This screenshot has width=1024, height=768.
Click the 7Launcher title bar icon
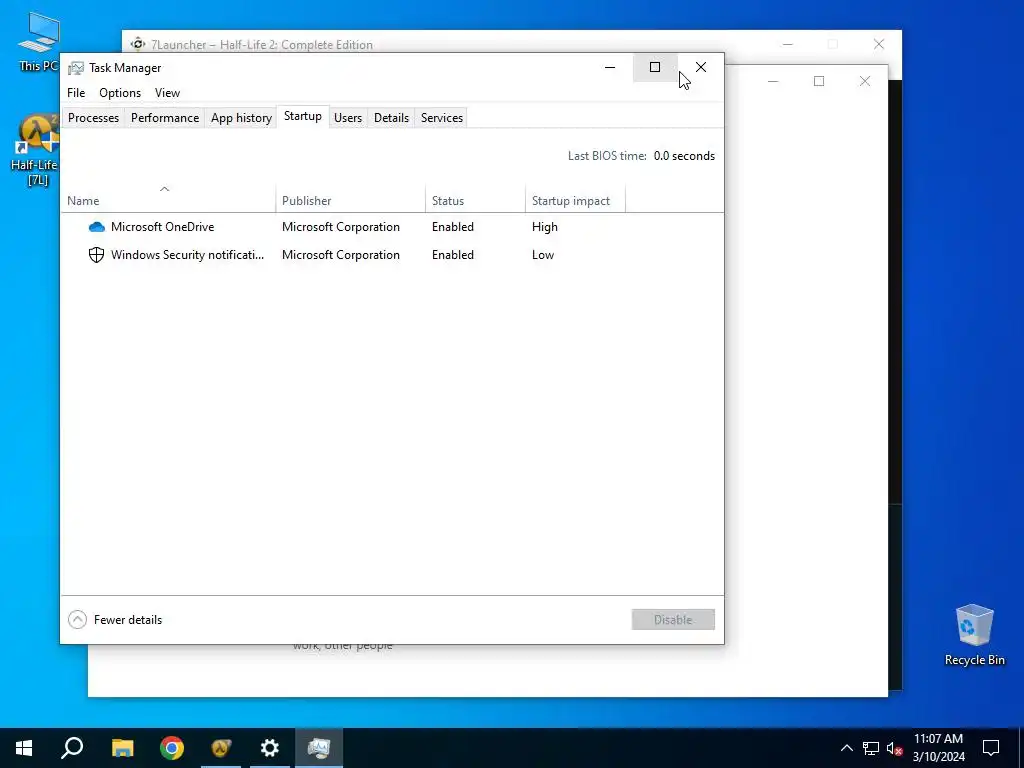[138, 44]
